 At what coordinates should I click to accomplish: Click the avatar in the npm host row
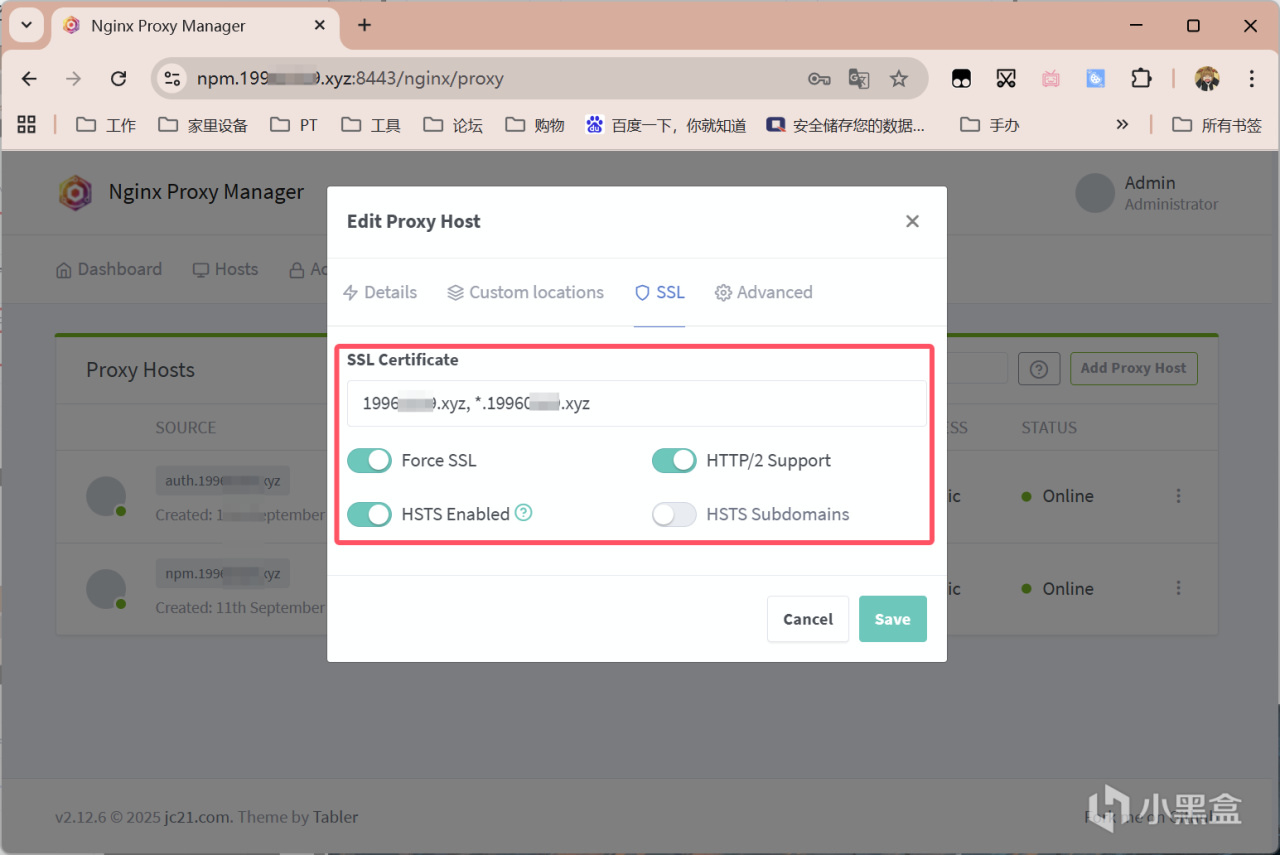coord(106,589)
